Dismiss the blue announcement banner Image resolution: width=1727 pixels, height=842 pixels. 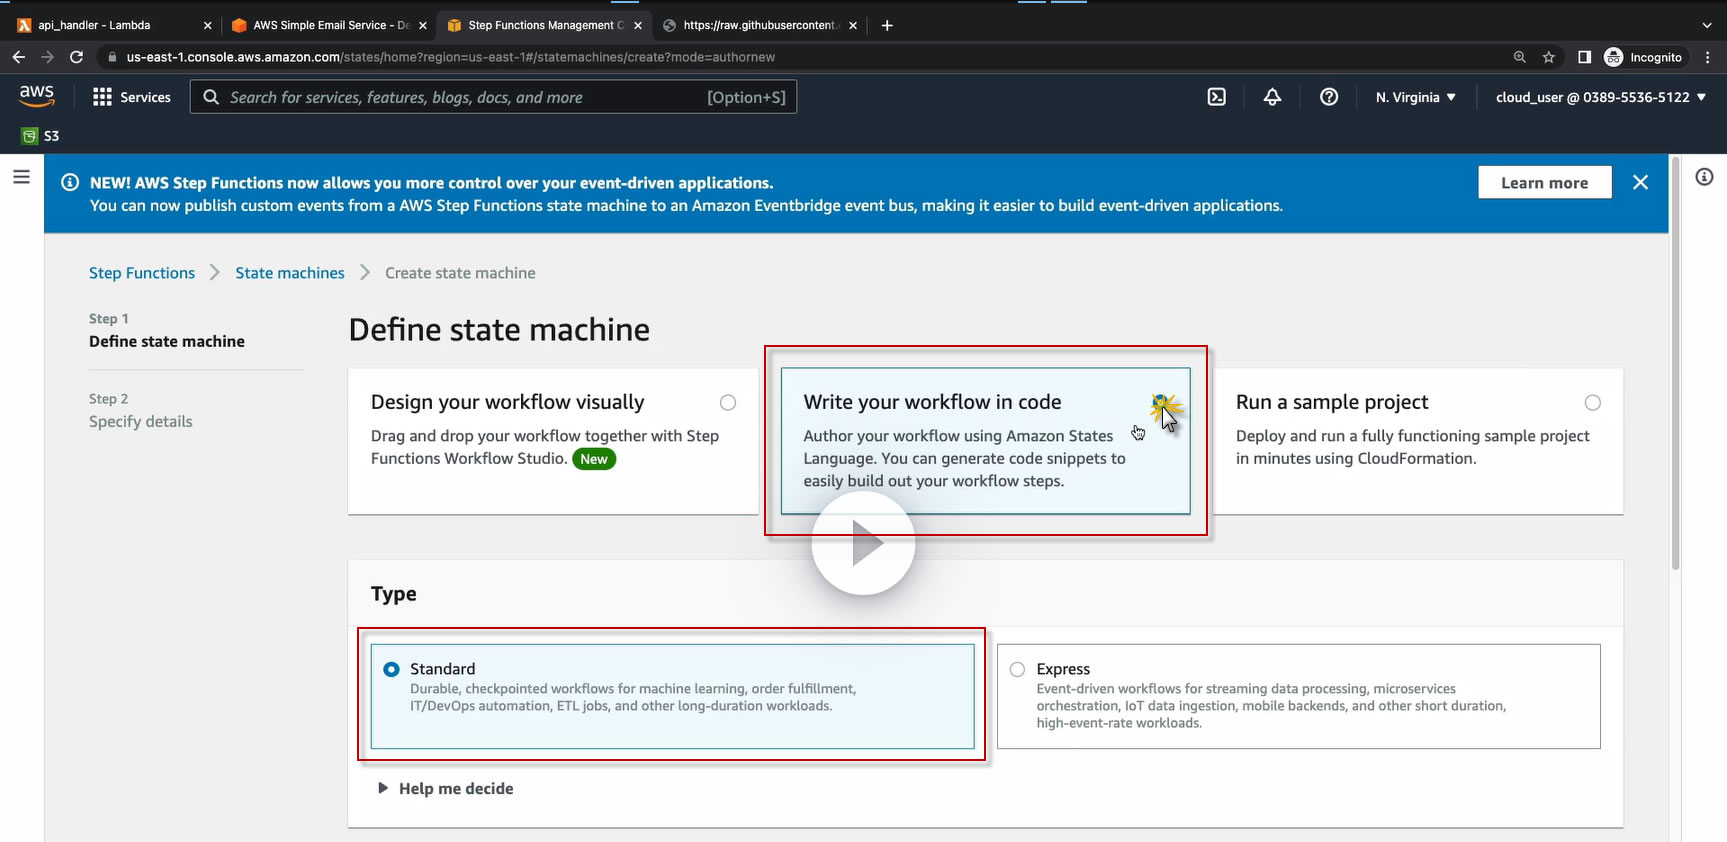click(1640, 182)
